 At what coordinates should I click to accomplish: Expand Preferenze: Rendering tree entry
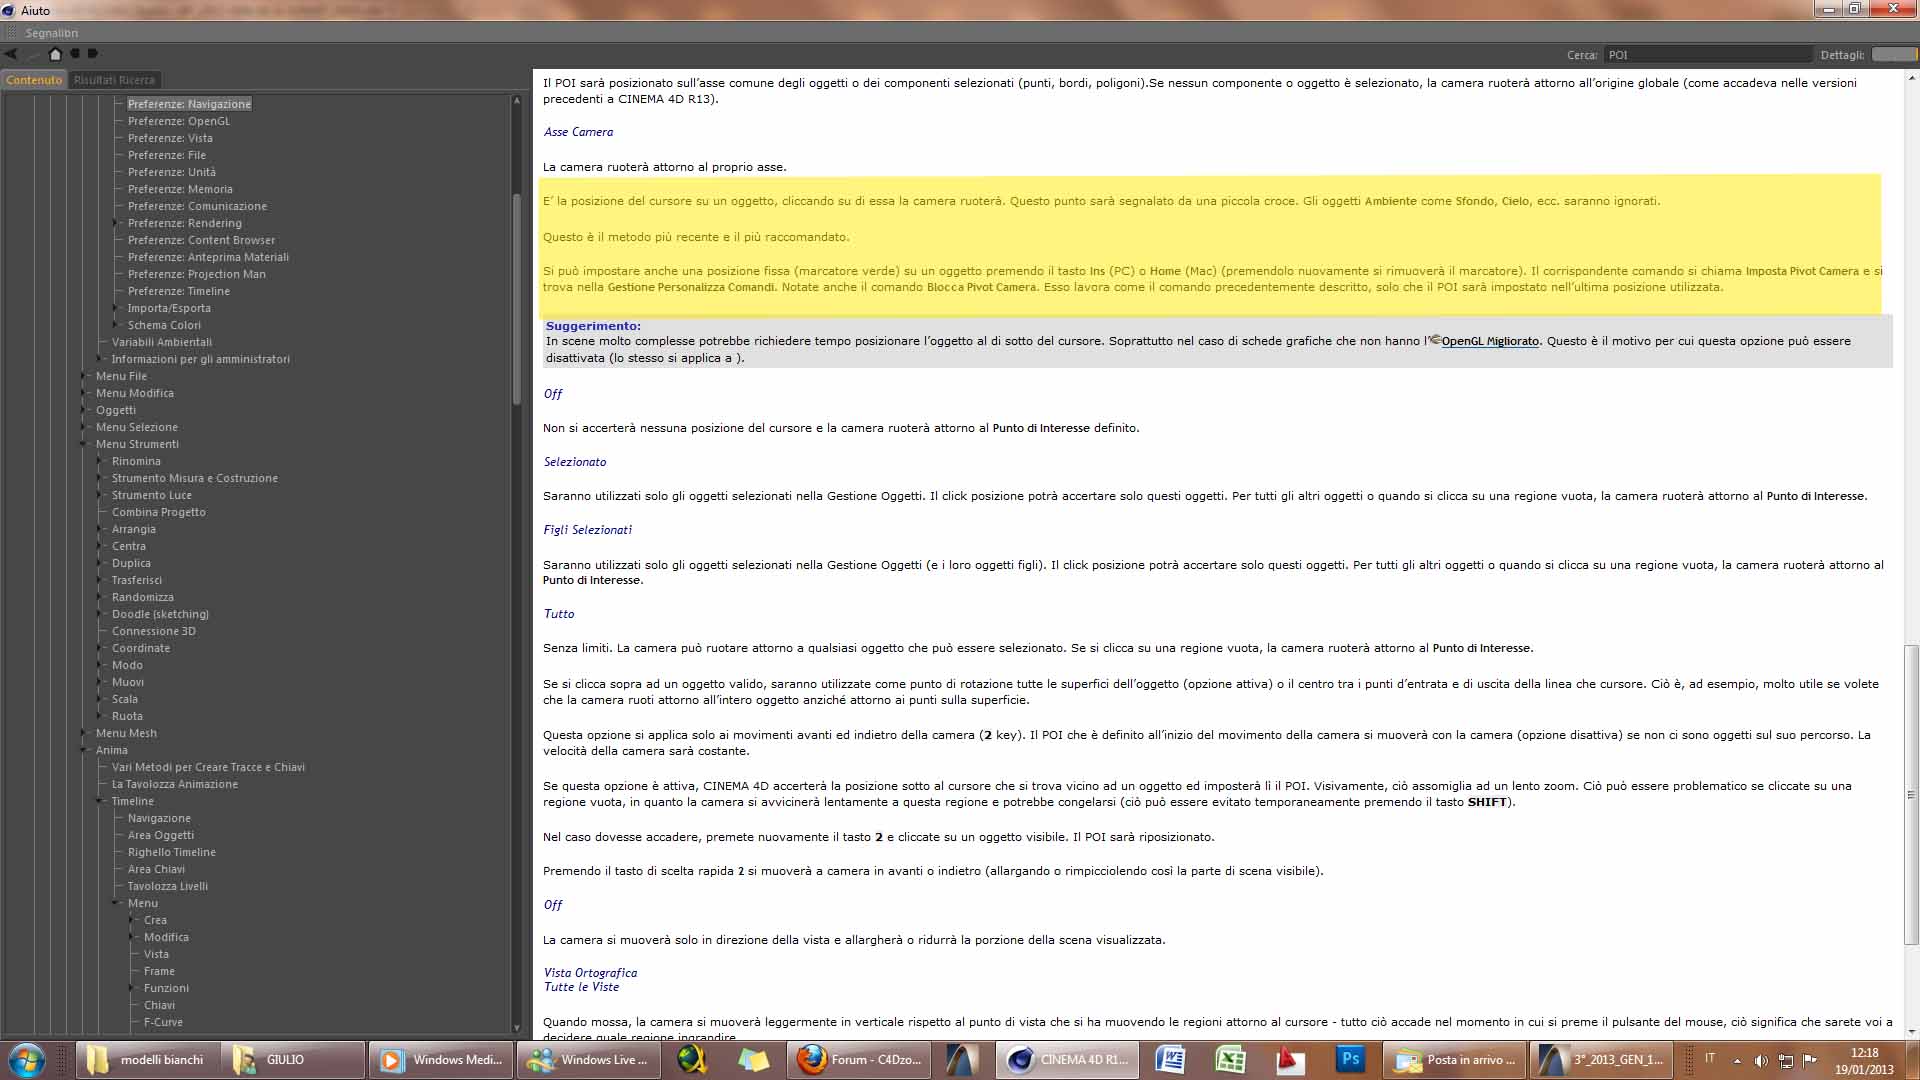[x=116, y=223]
